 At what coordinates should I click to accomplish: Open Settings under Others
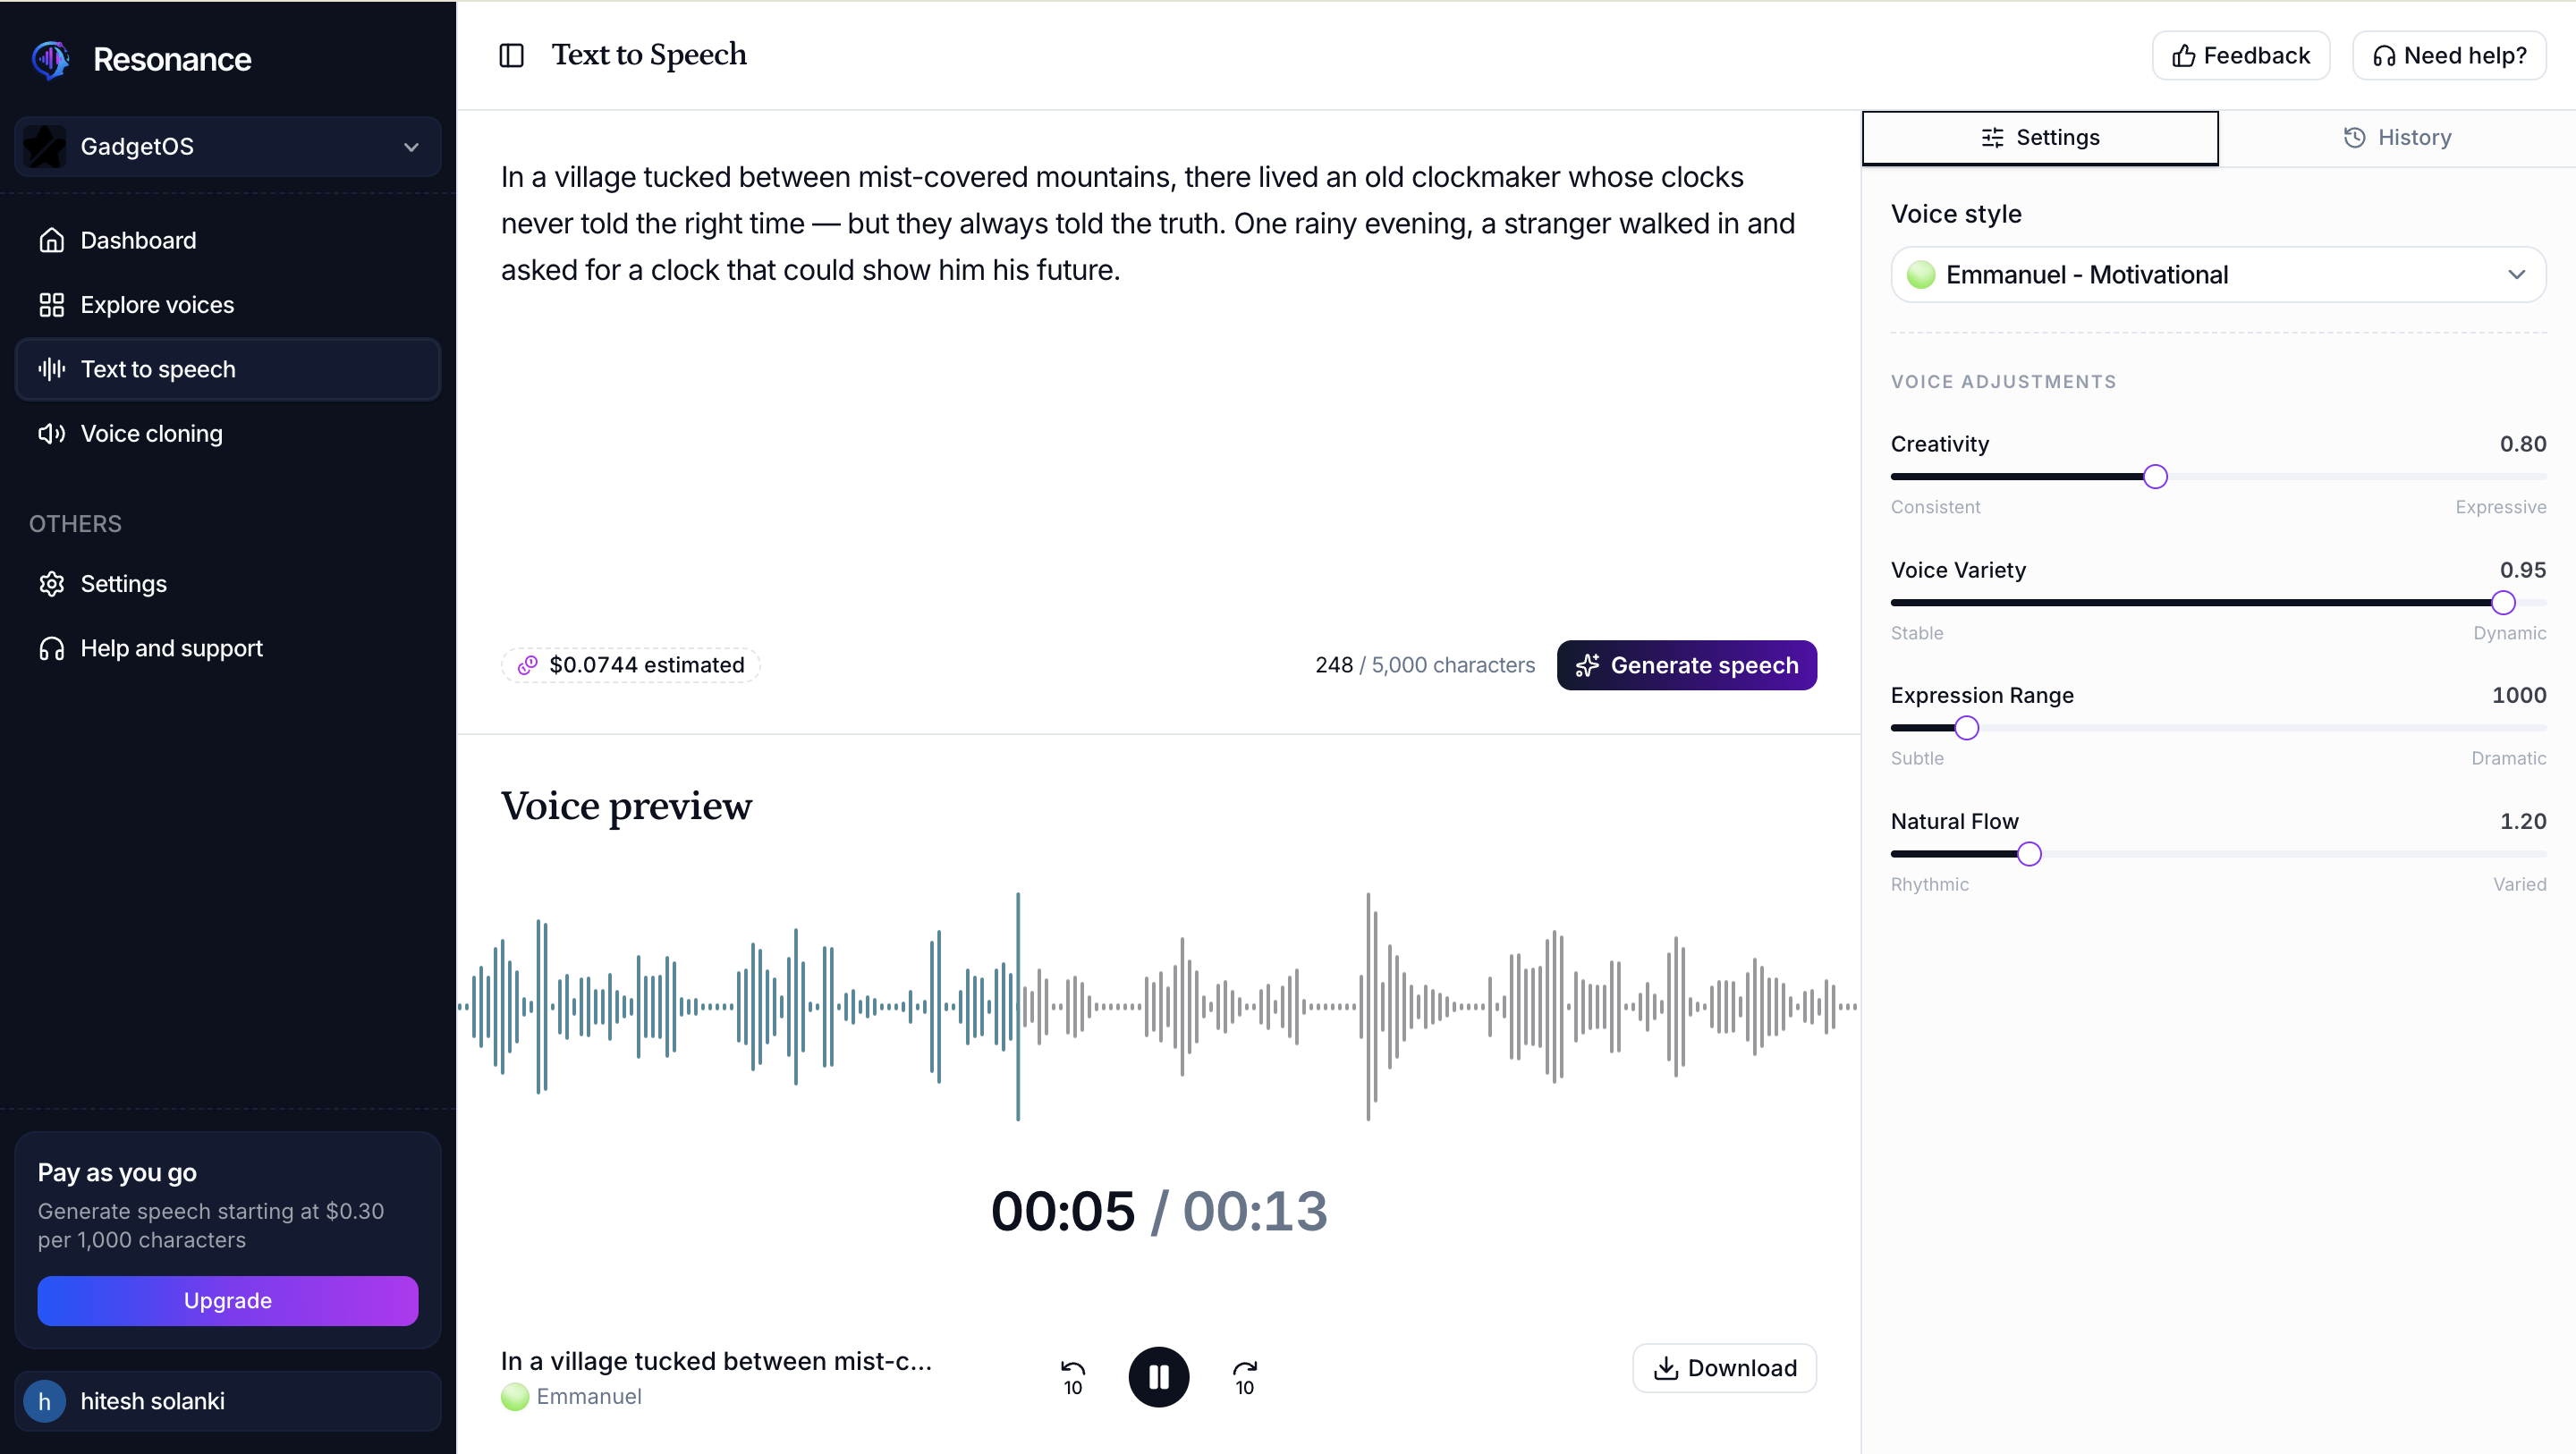228,584
